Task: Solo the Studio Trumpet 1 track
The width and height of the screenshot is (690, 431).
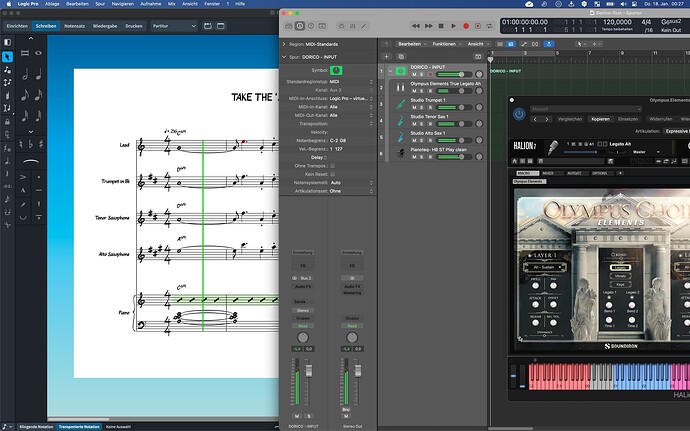Action: point(422,107)
